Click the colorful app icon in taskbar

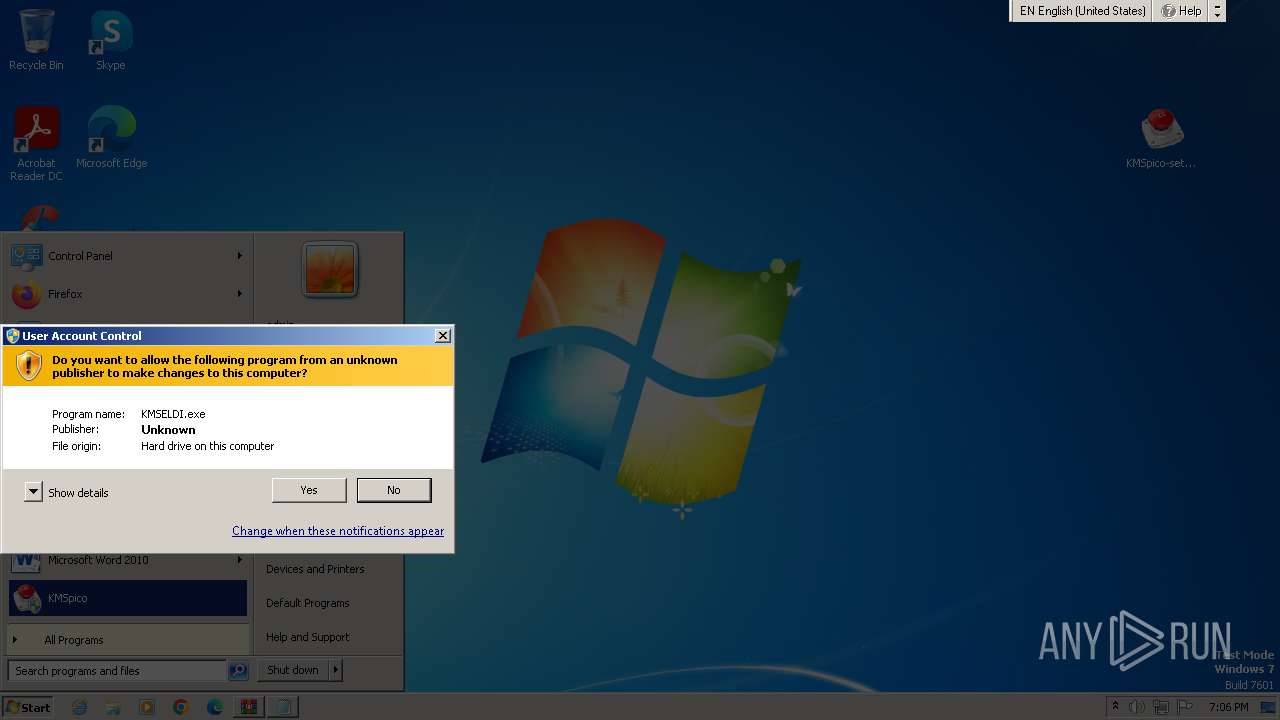[x=249, y=707]
